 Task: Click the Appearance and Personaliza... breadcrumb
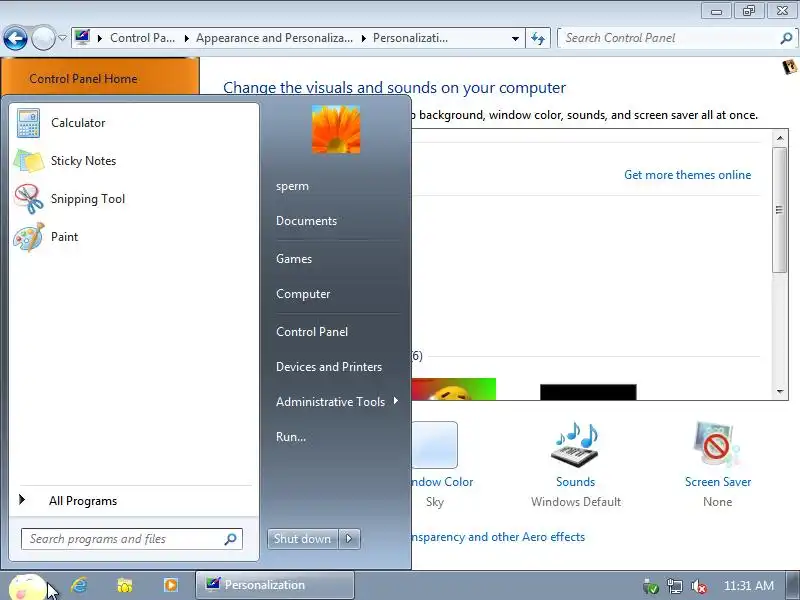click(274, 38)
